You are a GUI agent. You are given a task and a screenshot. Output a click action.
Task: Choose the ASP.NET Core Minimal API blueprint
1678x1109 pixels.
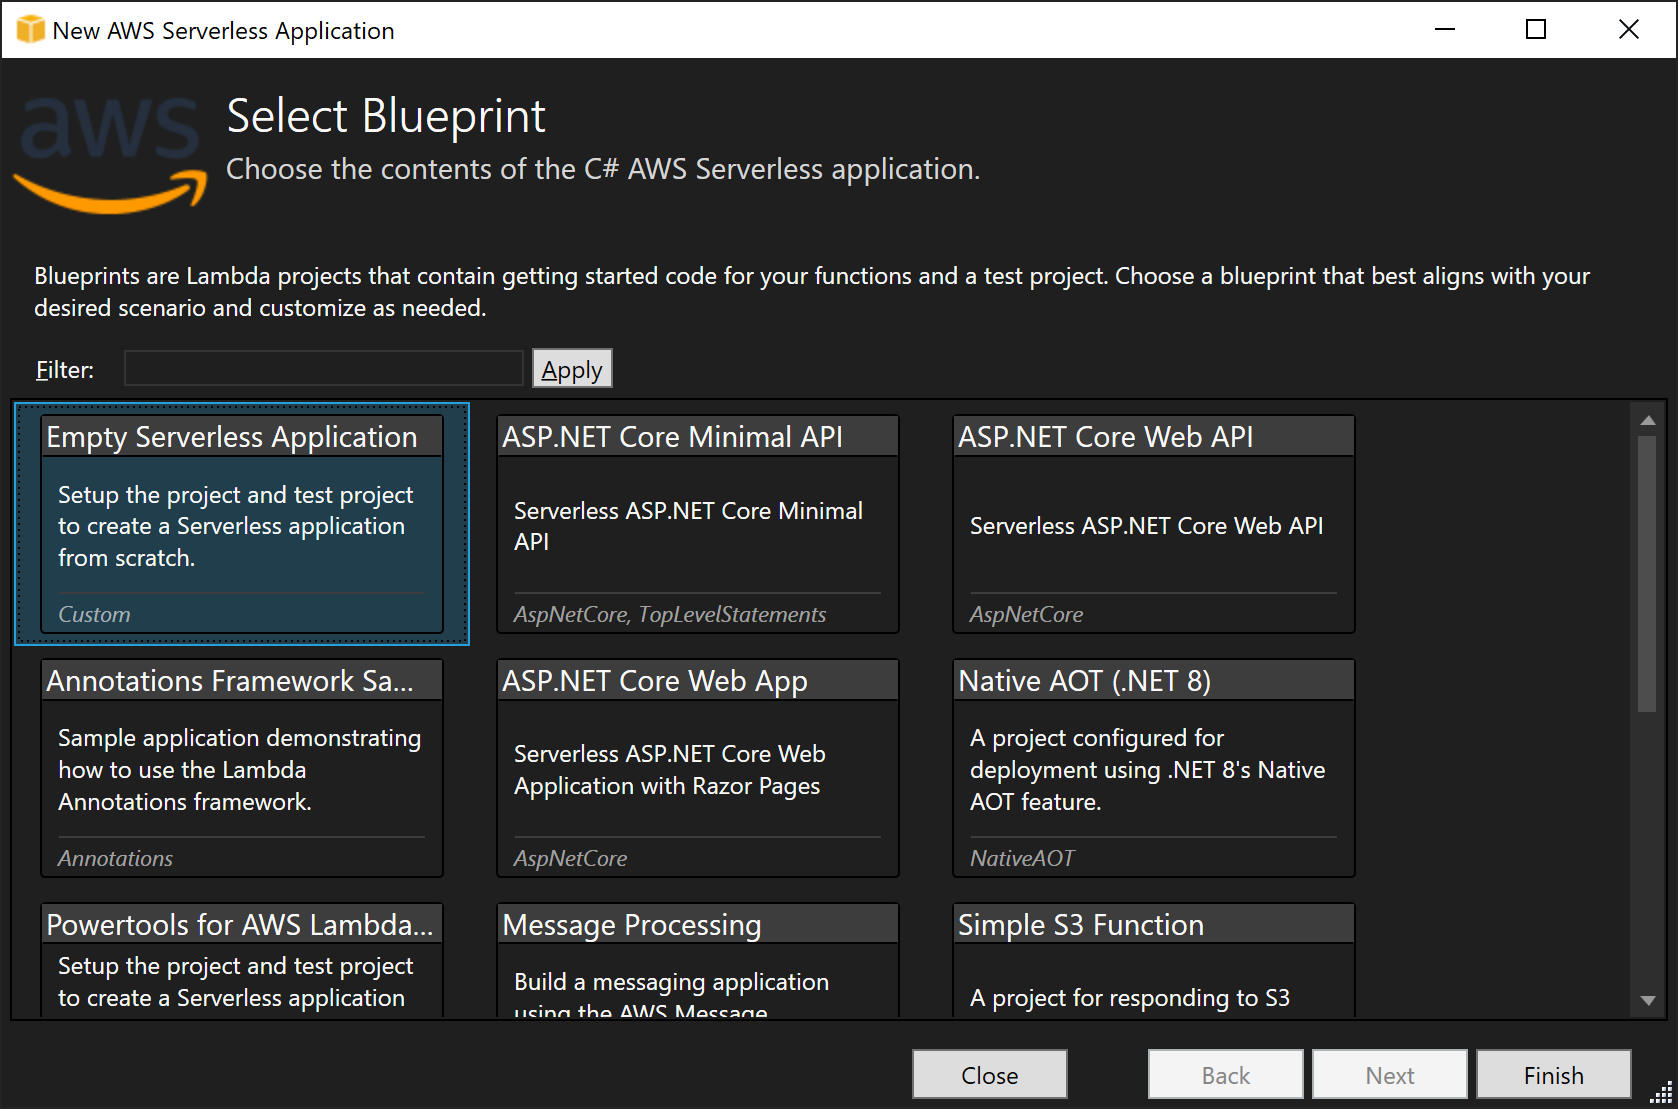(698, 524)
